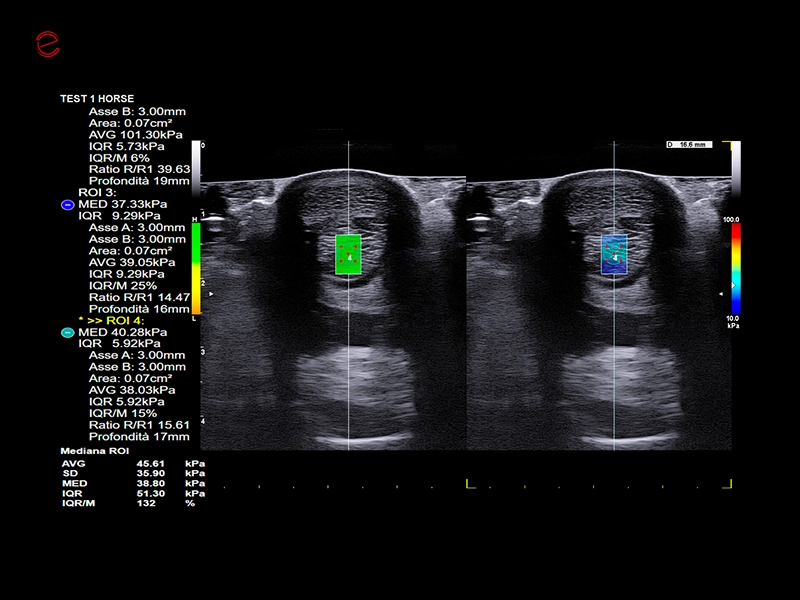Click the rainbow kPa color scale bar
The image size is (800, 600).
[735, 265]
